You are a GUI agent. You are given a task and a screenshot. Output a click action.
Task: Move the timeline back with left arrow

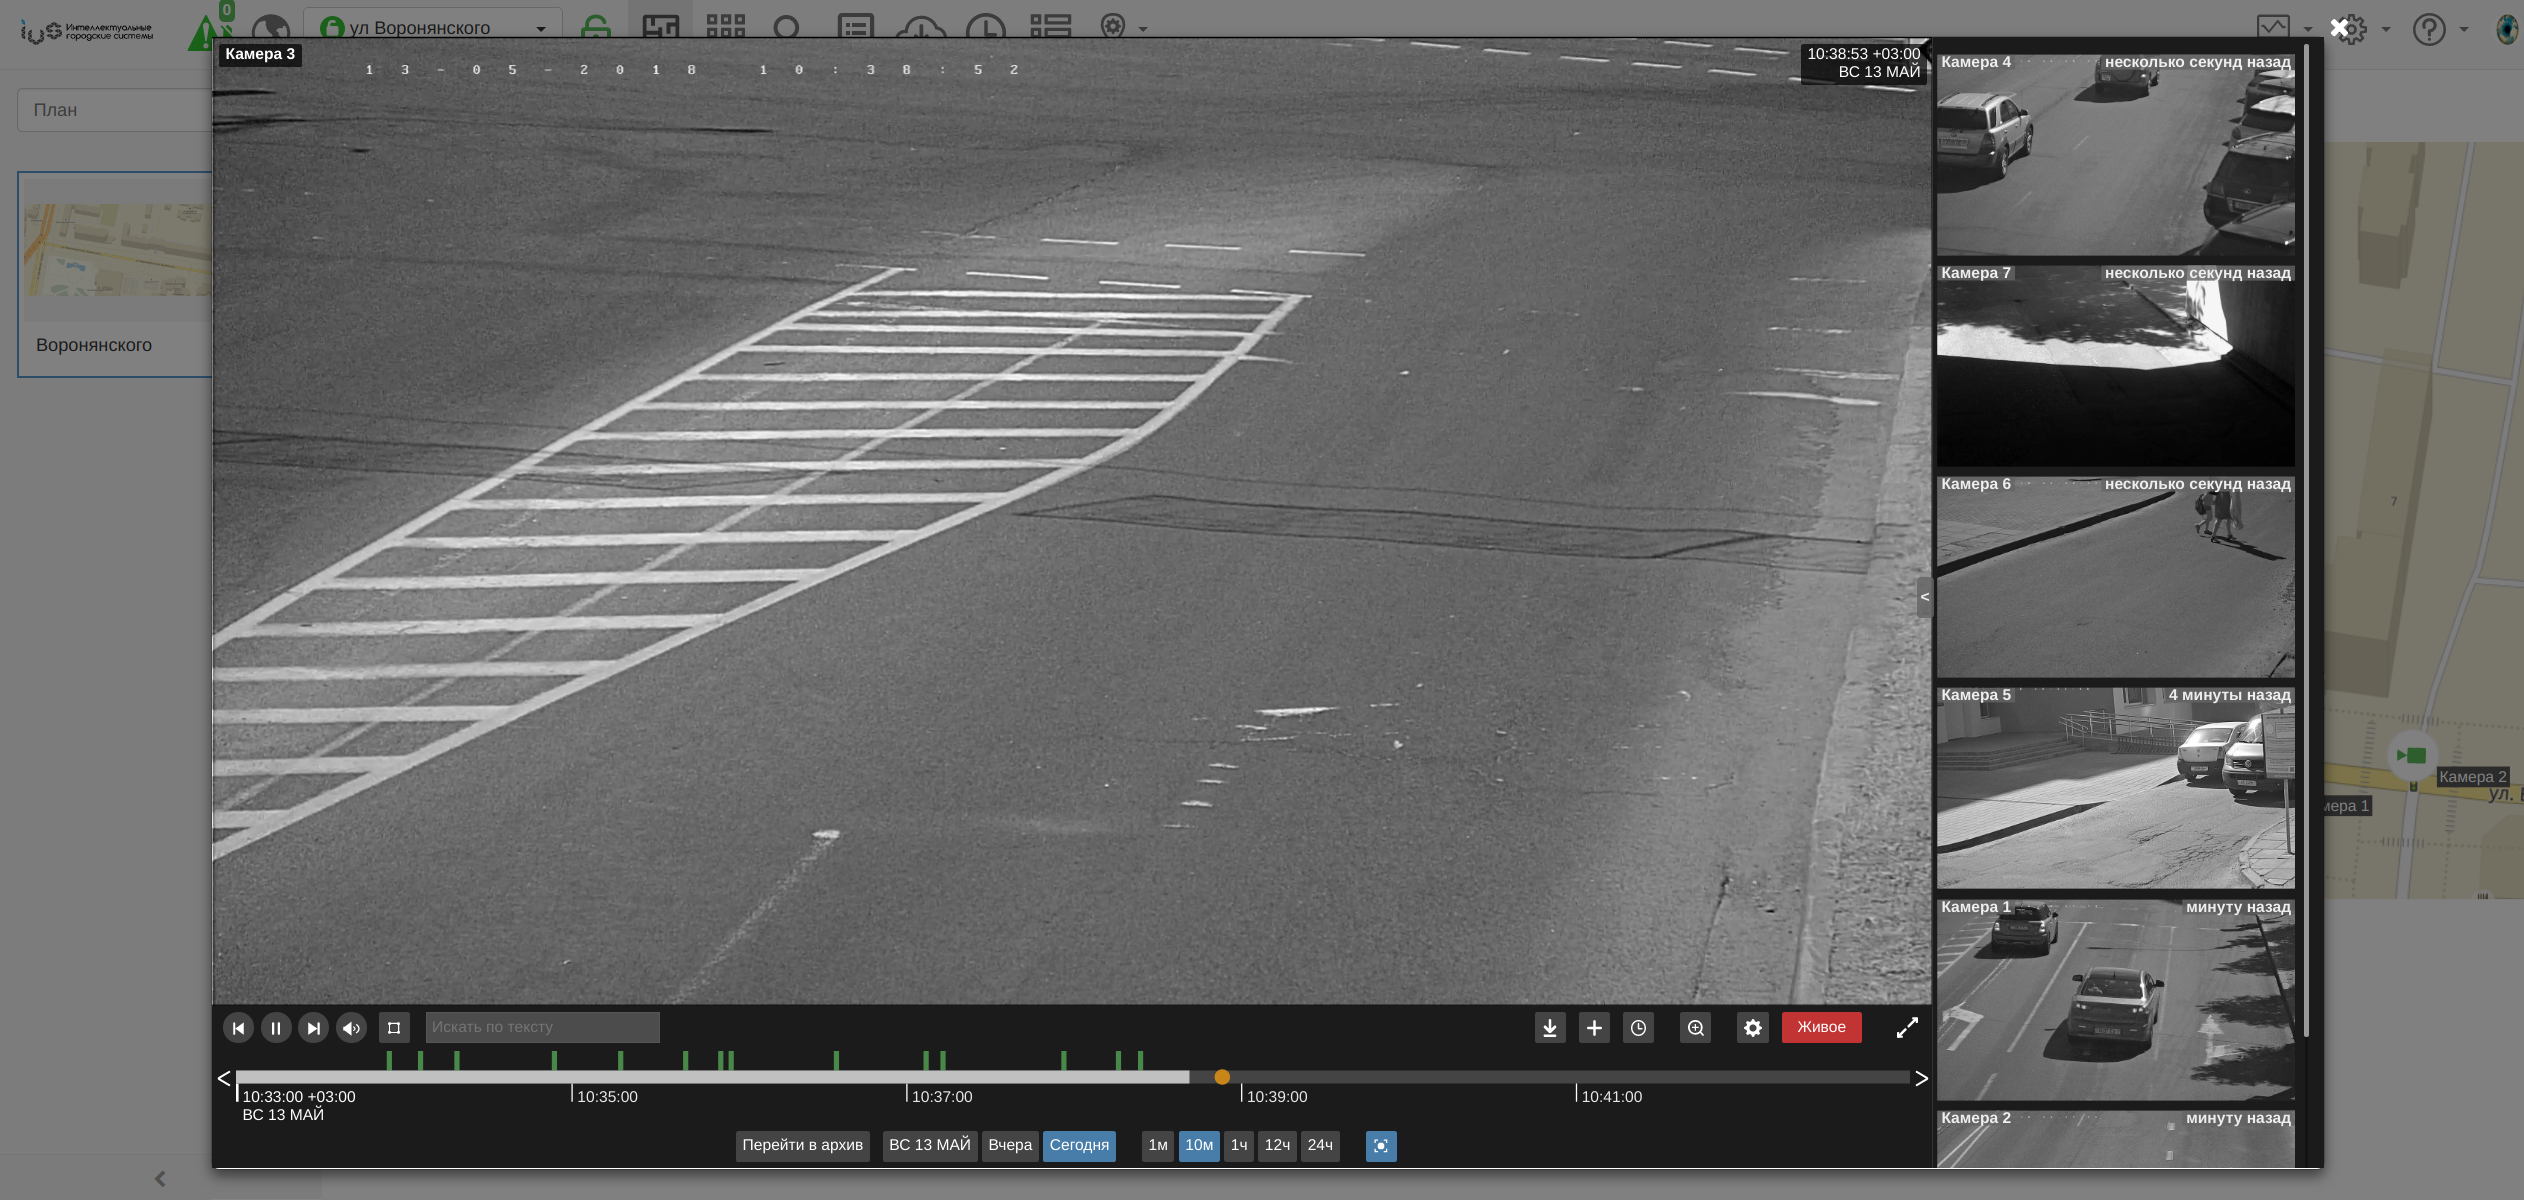[x=224, y=1078]
